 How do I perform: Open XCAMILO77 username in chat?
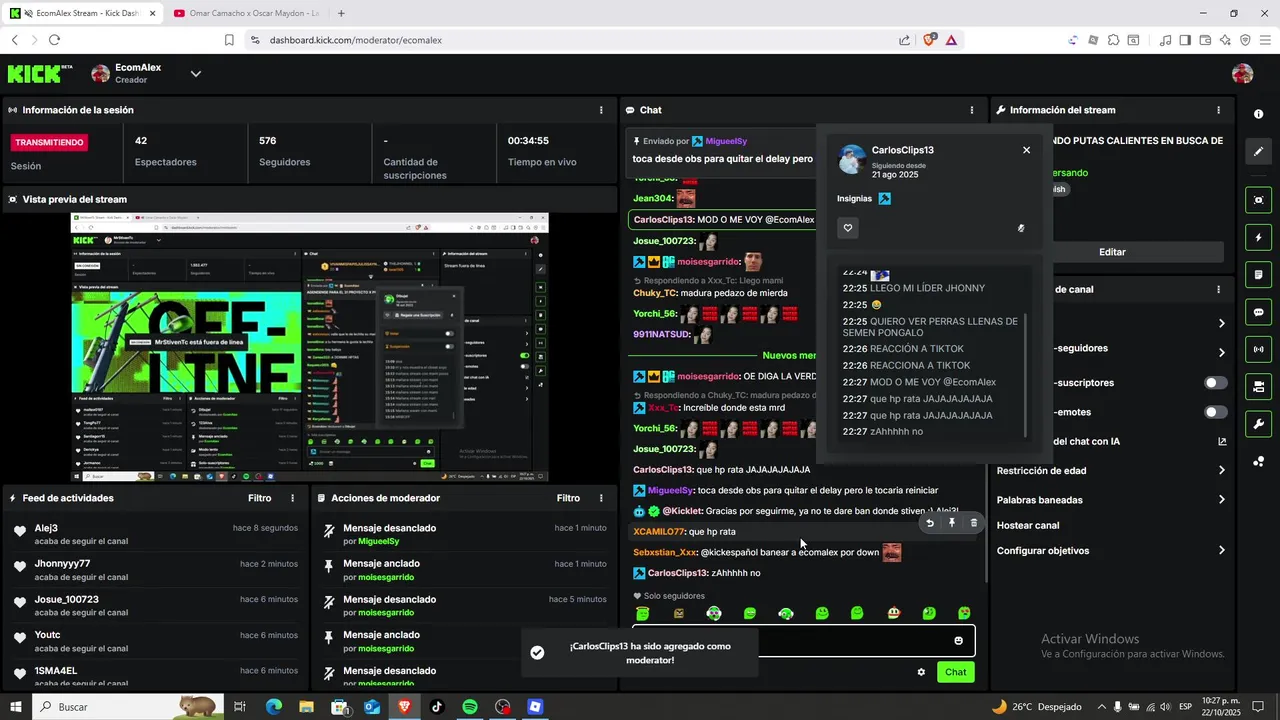(659, 532)
